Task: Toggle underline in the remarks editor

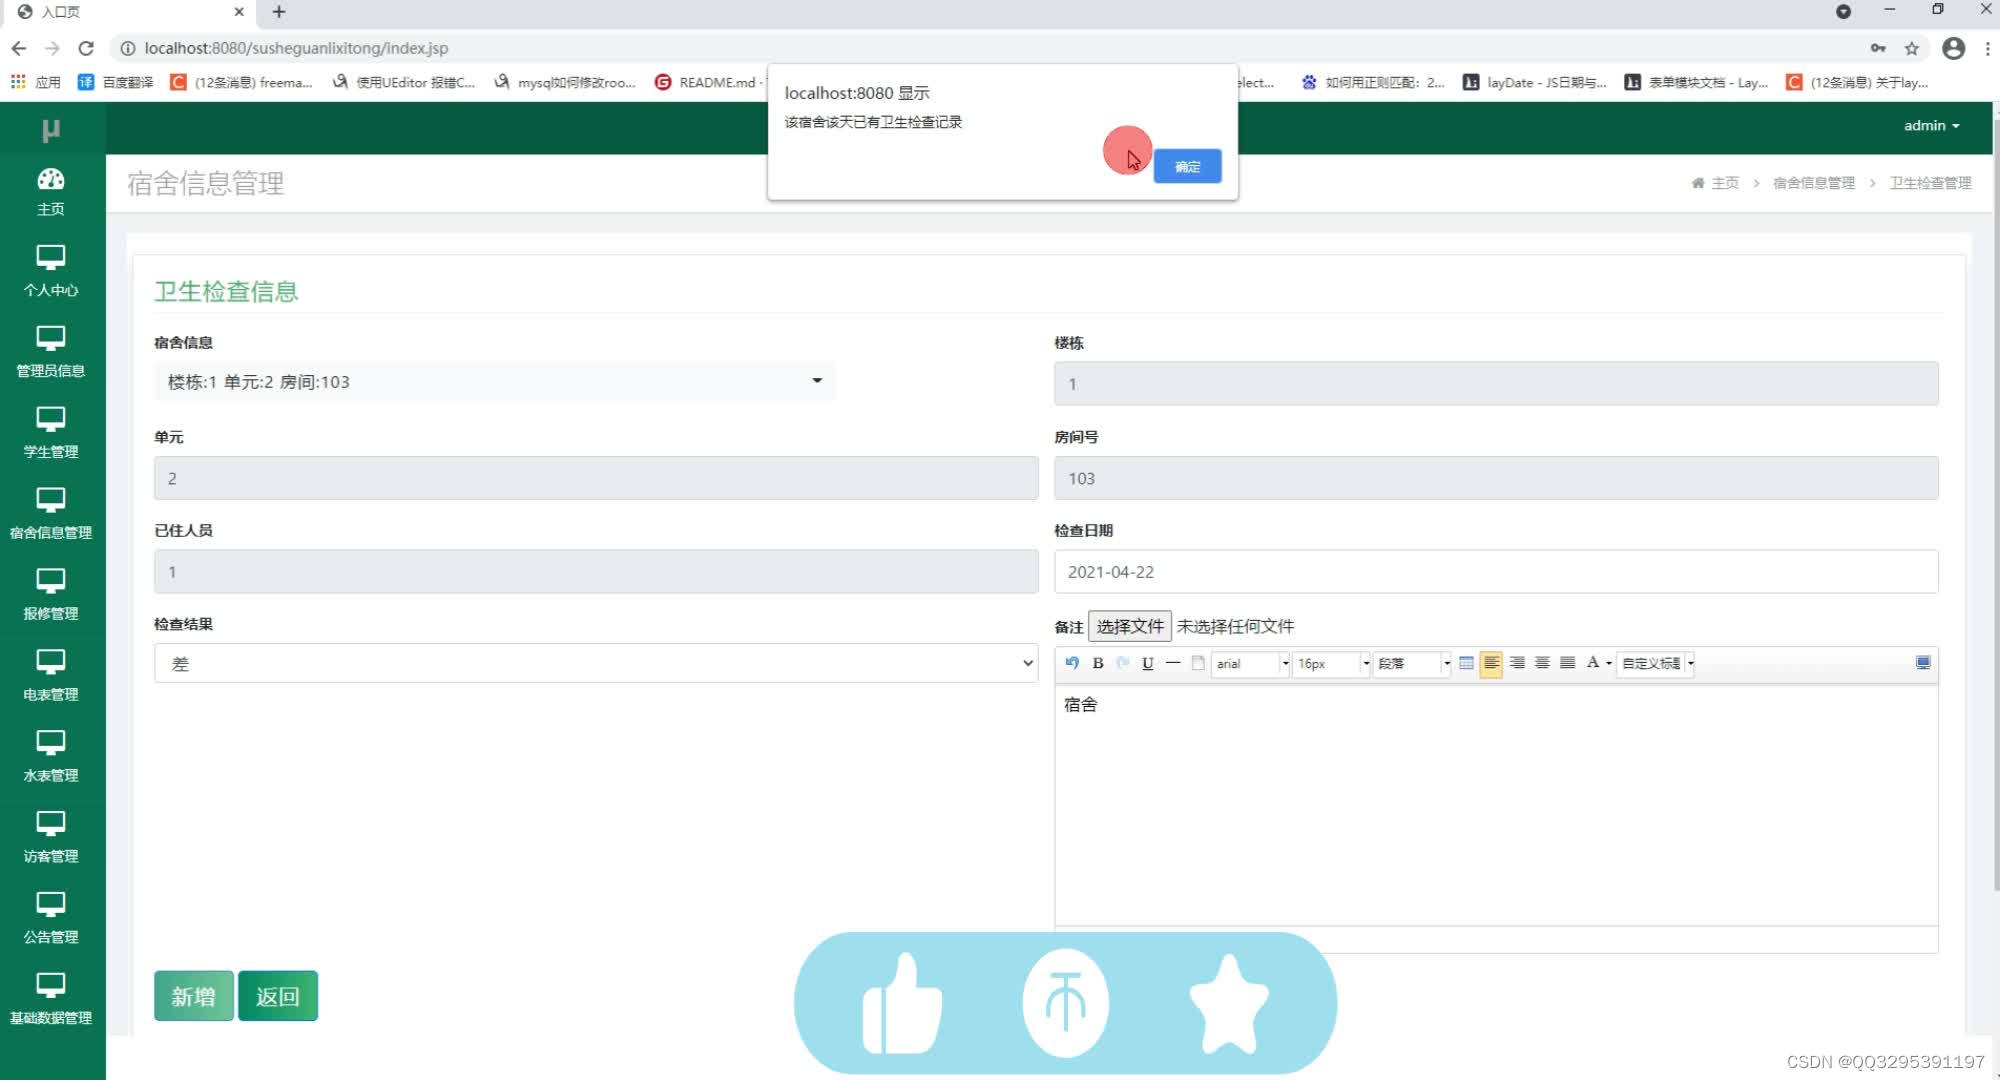Action: coord(1148,663)
